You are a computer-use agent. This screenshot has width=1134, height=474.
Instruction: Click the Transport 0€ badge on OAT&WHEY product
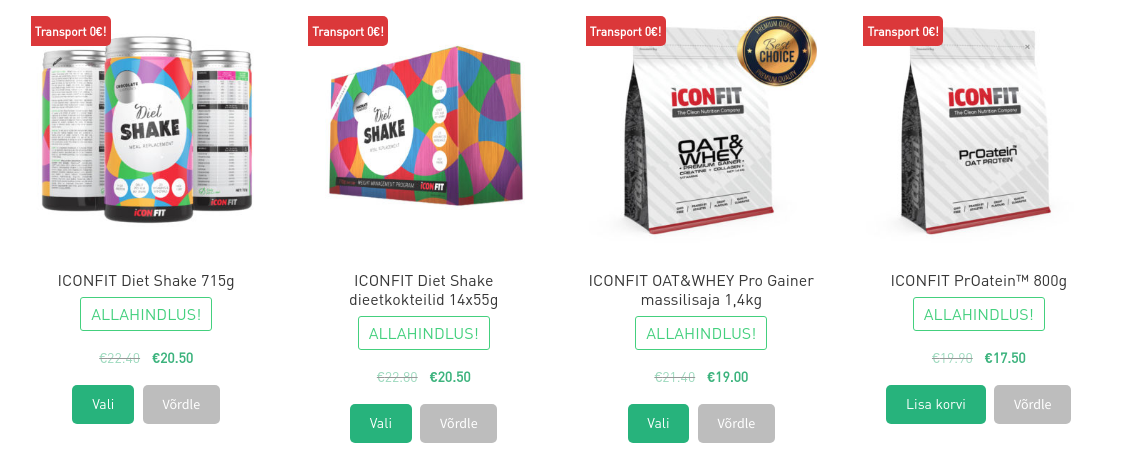pyautogui.click(x=626, y=31)
